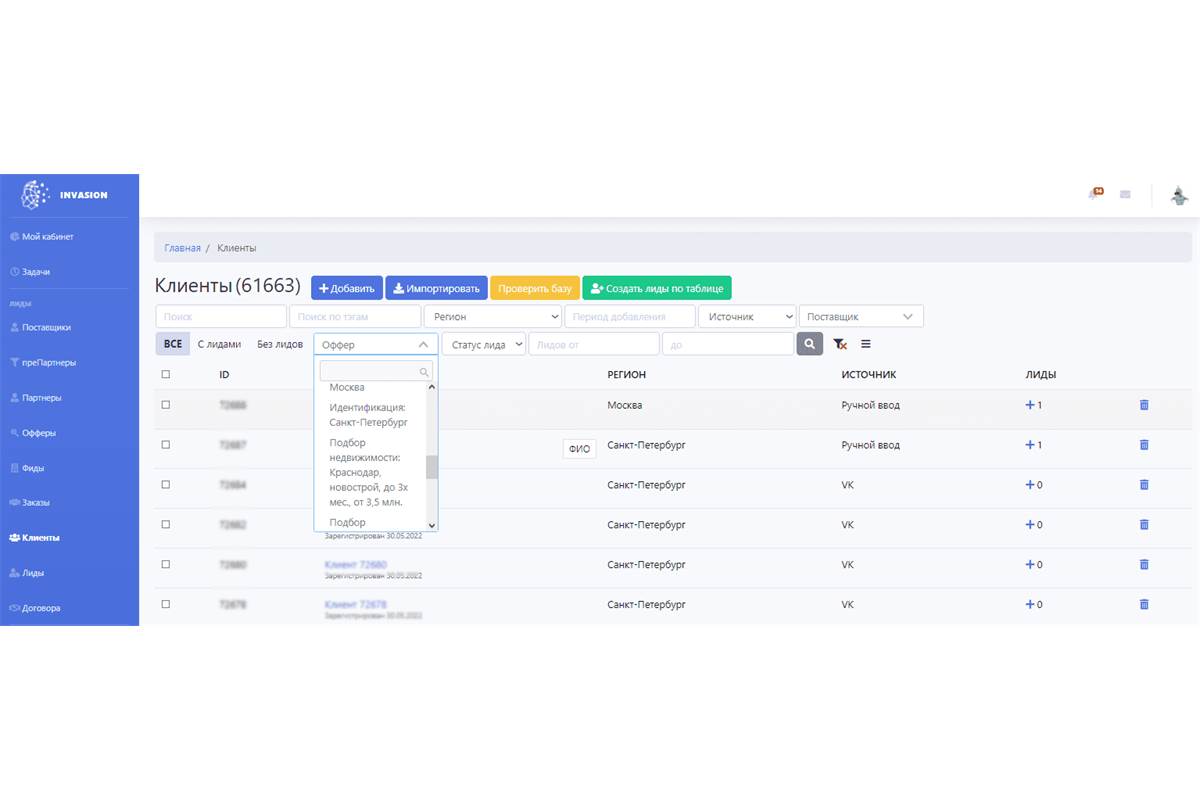This screenshot has width=1200, height=800.
Task: Open Партнеры in the sidebar
Action: pyautogui.click(x=36, y=398)
